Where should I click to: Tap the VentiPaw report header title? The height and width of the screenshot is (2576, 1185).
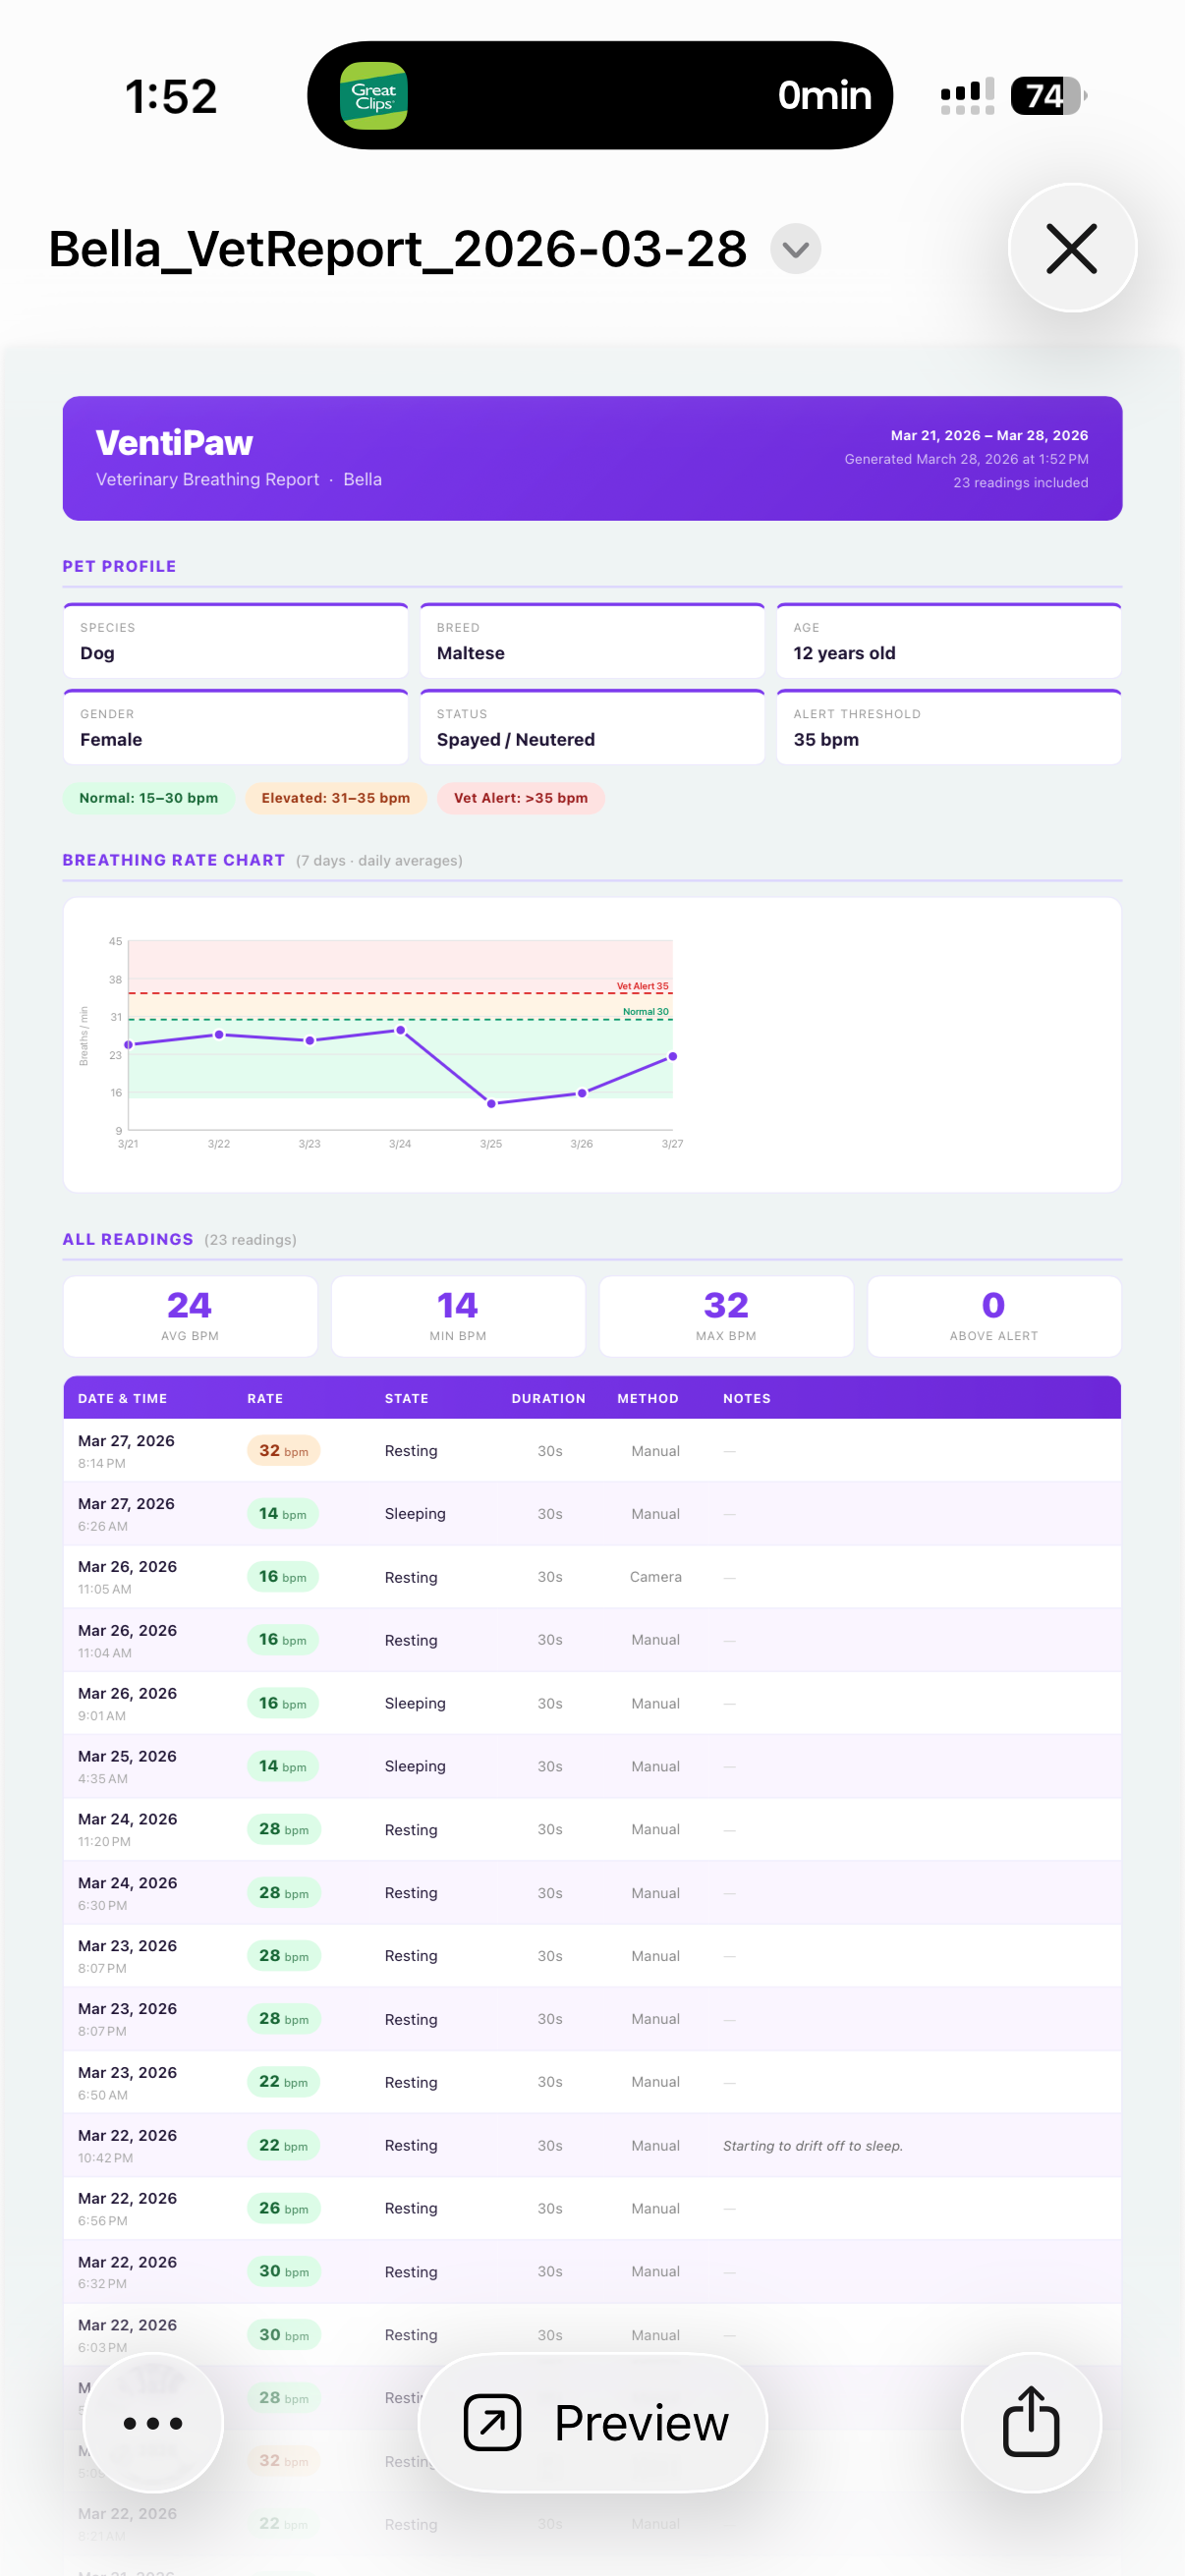coord(174,443)
